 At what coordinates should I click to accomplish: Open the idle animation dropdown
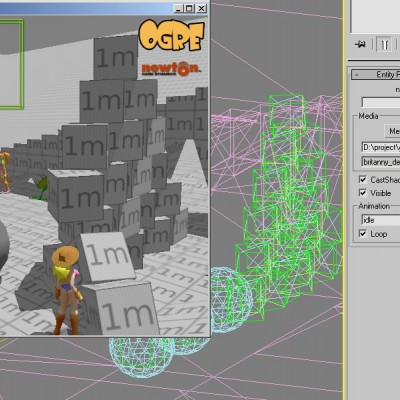[381, 220]
